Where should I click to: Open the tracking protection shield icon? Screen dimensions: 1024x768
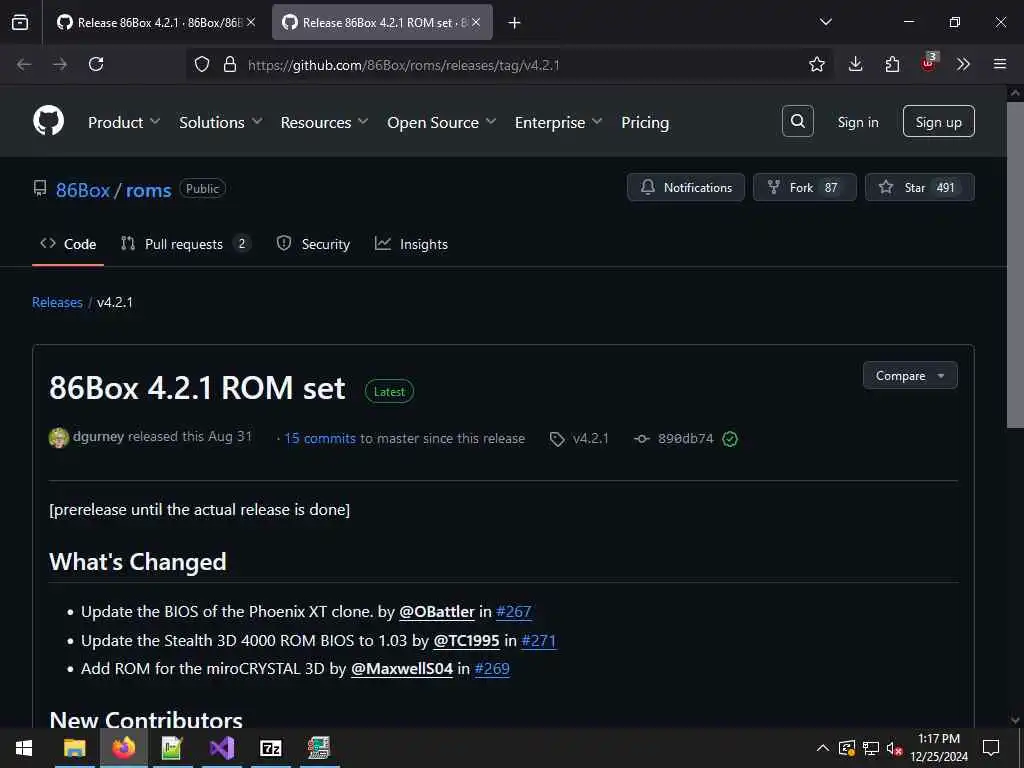202,64
